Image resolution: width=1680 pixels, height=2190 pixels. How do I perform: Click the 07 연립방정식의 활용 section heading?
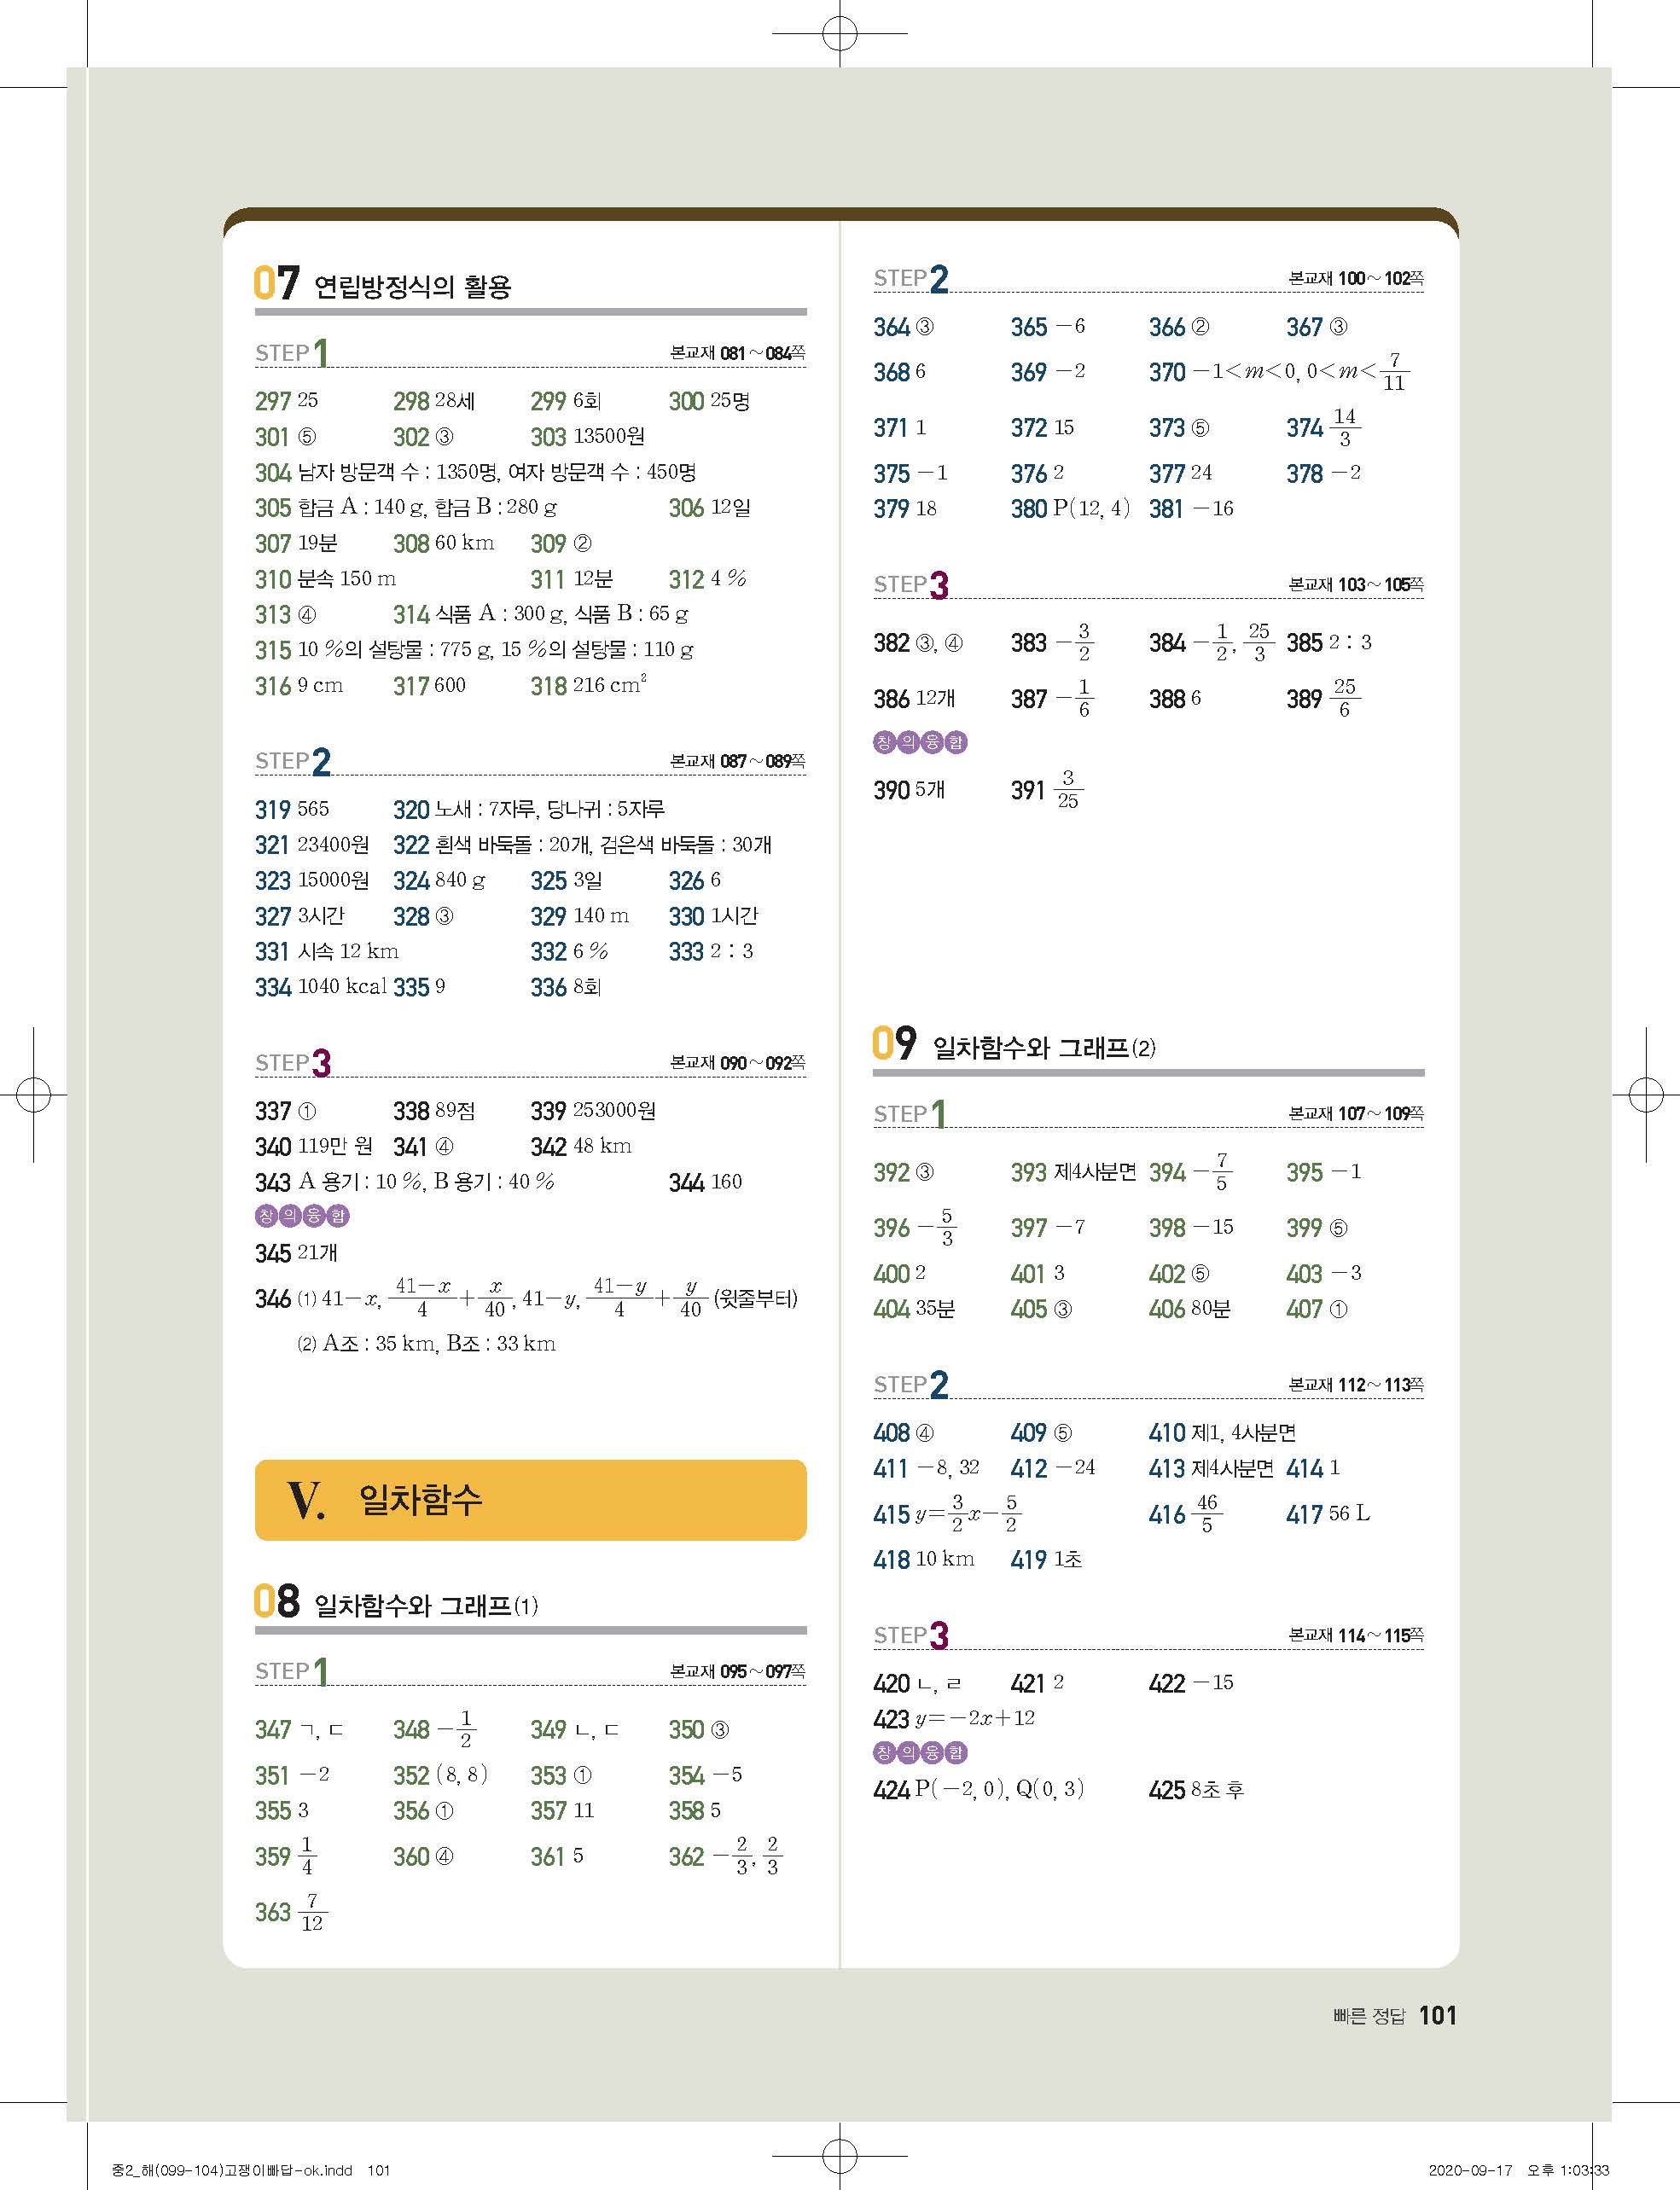pyautogui.click(x=383, y=284)
